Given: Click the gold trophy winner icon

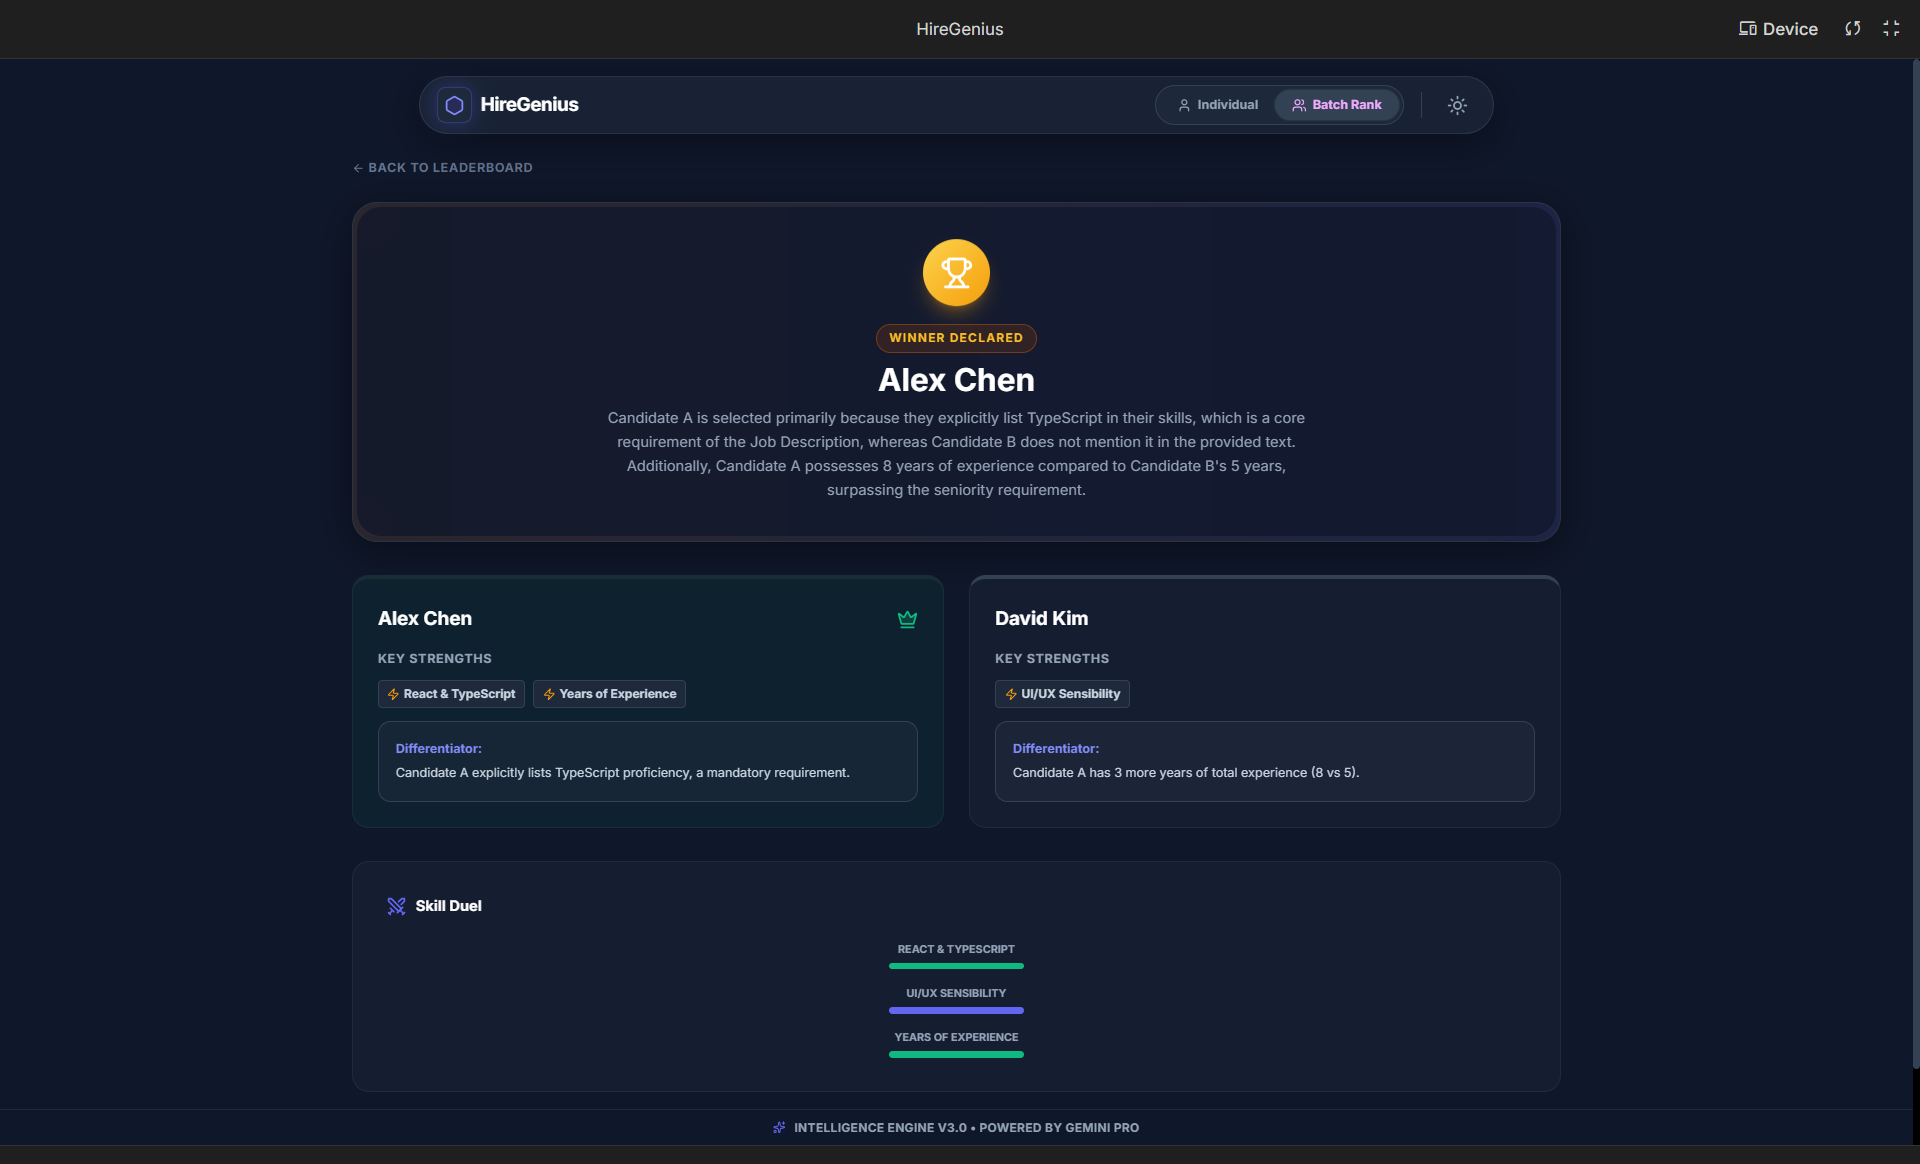Looking at the screenshot, I should coord(956,272).
